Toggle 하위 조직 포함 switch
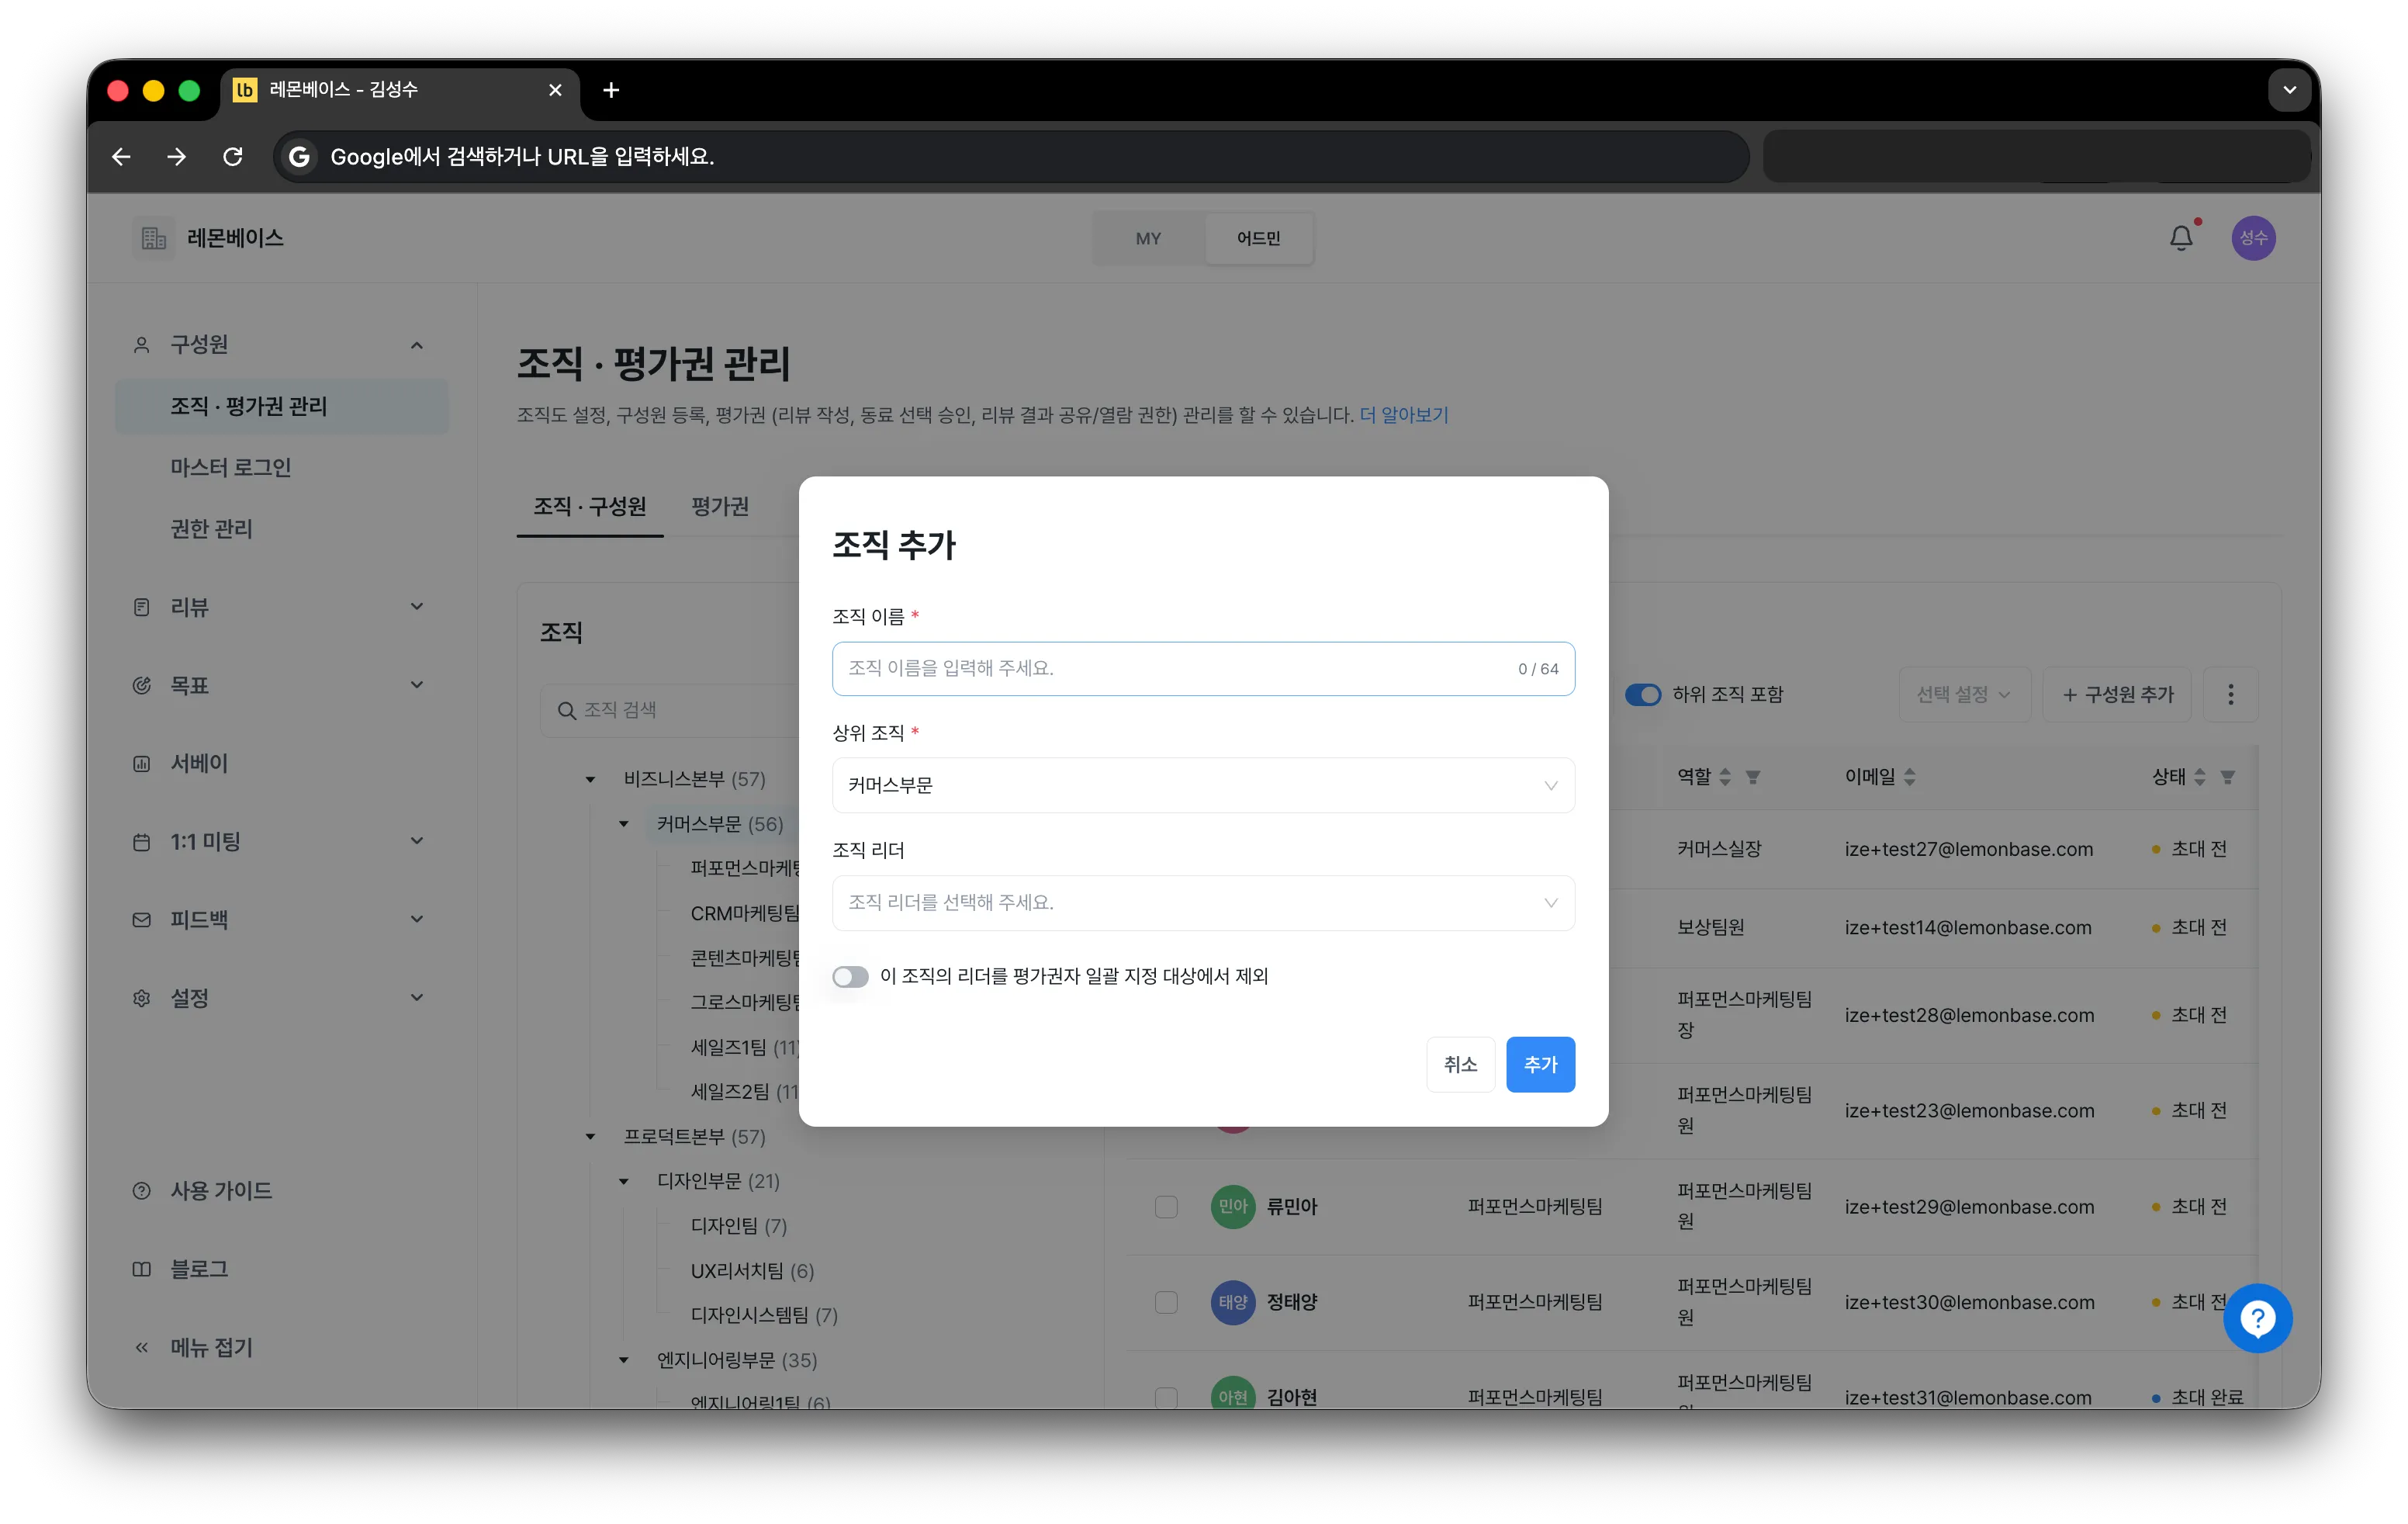 [x=1643, y=694]
